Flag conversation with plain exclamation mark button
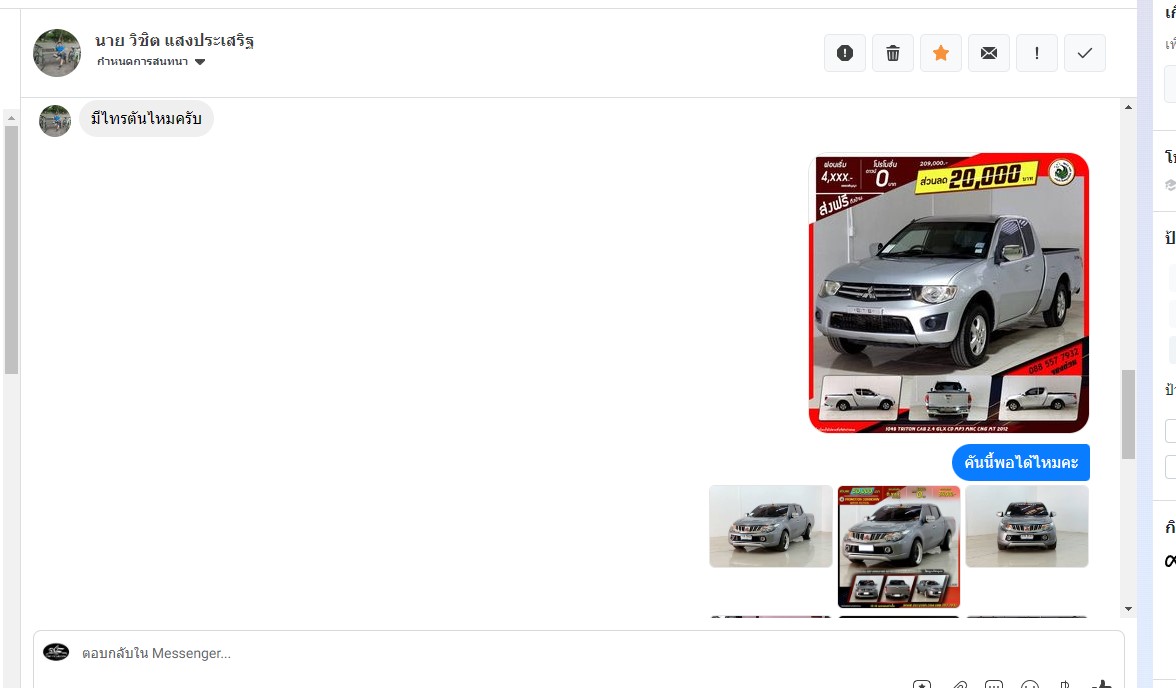The image size is (1176, 688). [x=1036, y=53]
